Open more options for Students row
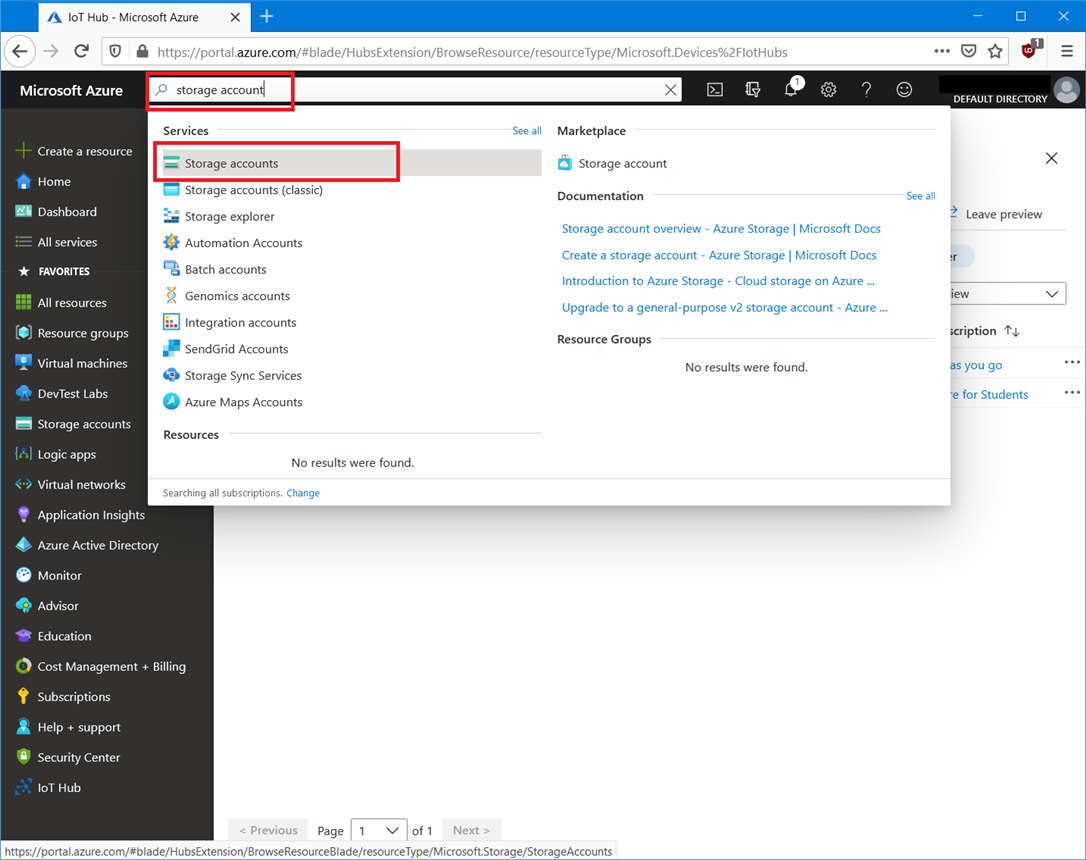 pos(1072,393)
